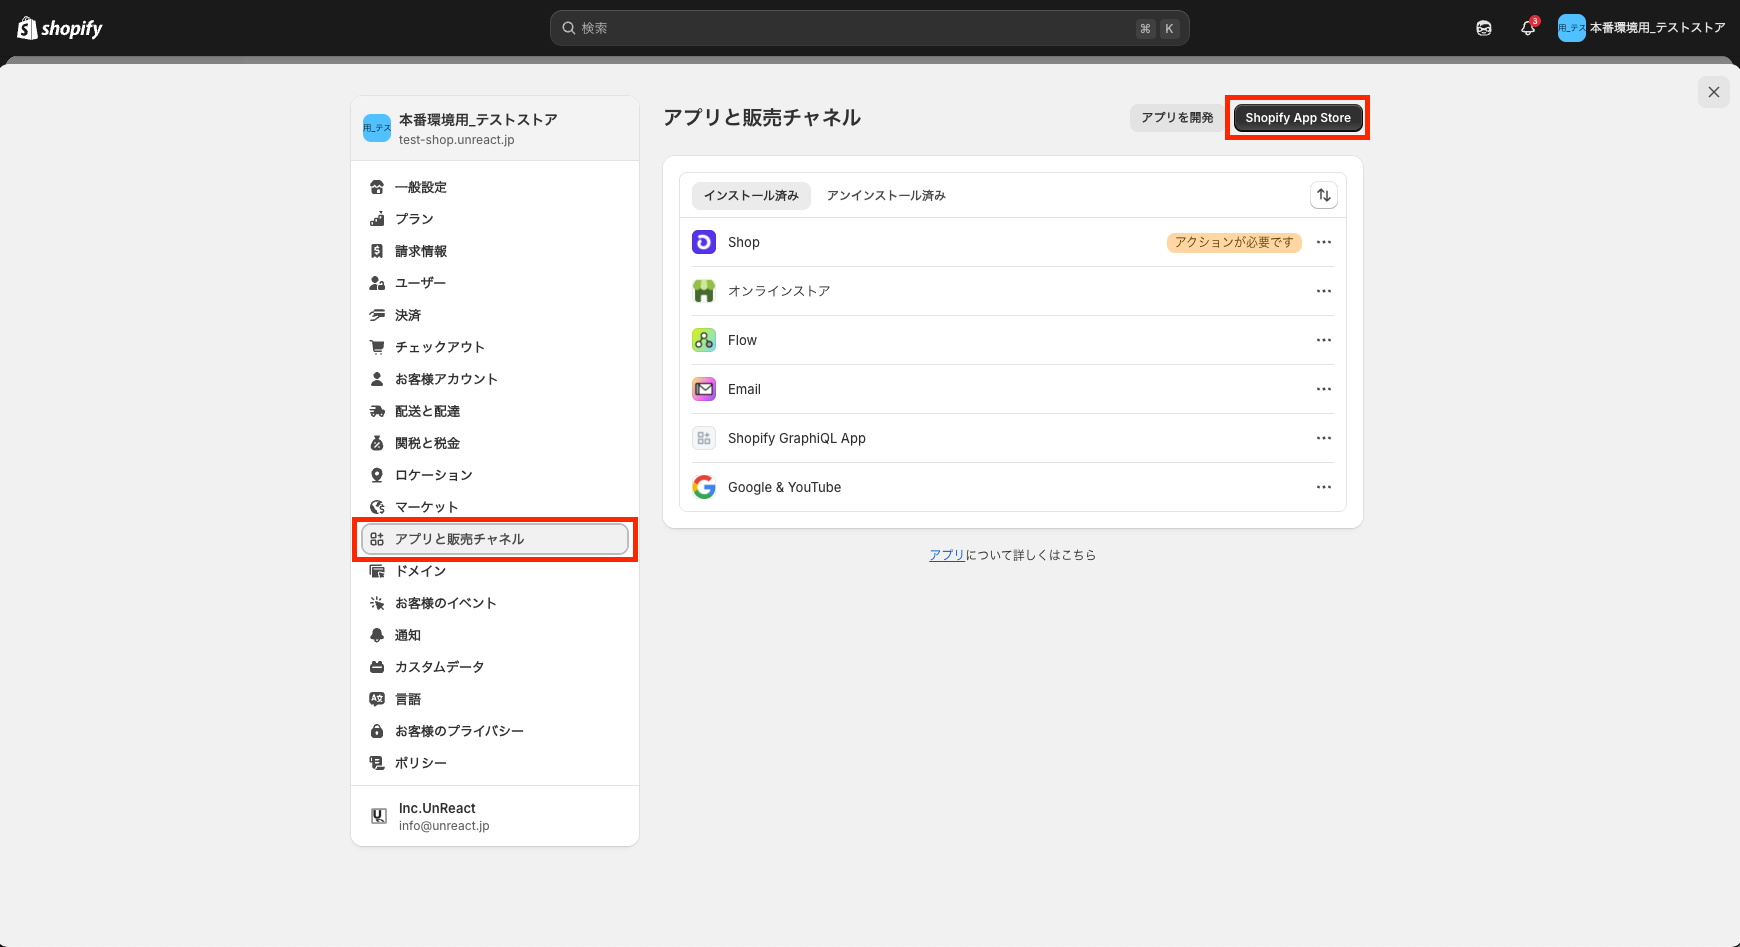This screenshot has height=947, width=1740.
Task: Click the アプリを開発 button
Action: 1177,117
